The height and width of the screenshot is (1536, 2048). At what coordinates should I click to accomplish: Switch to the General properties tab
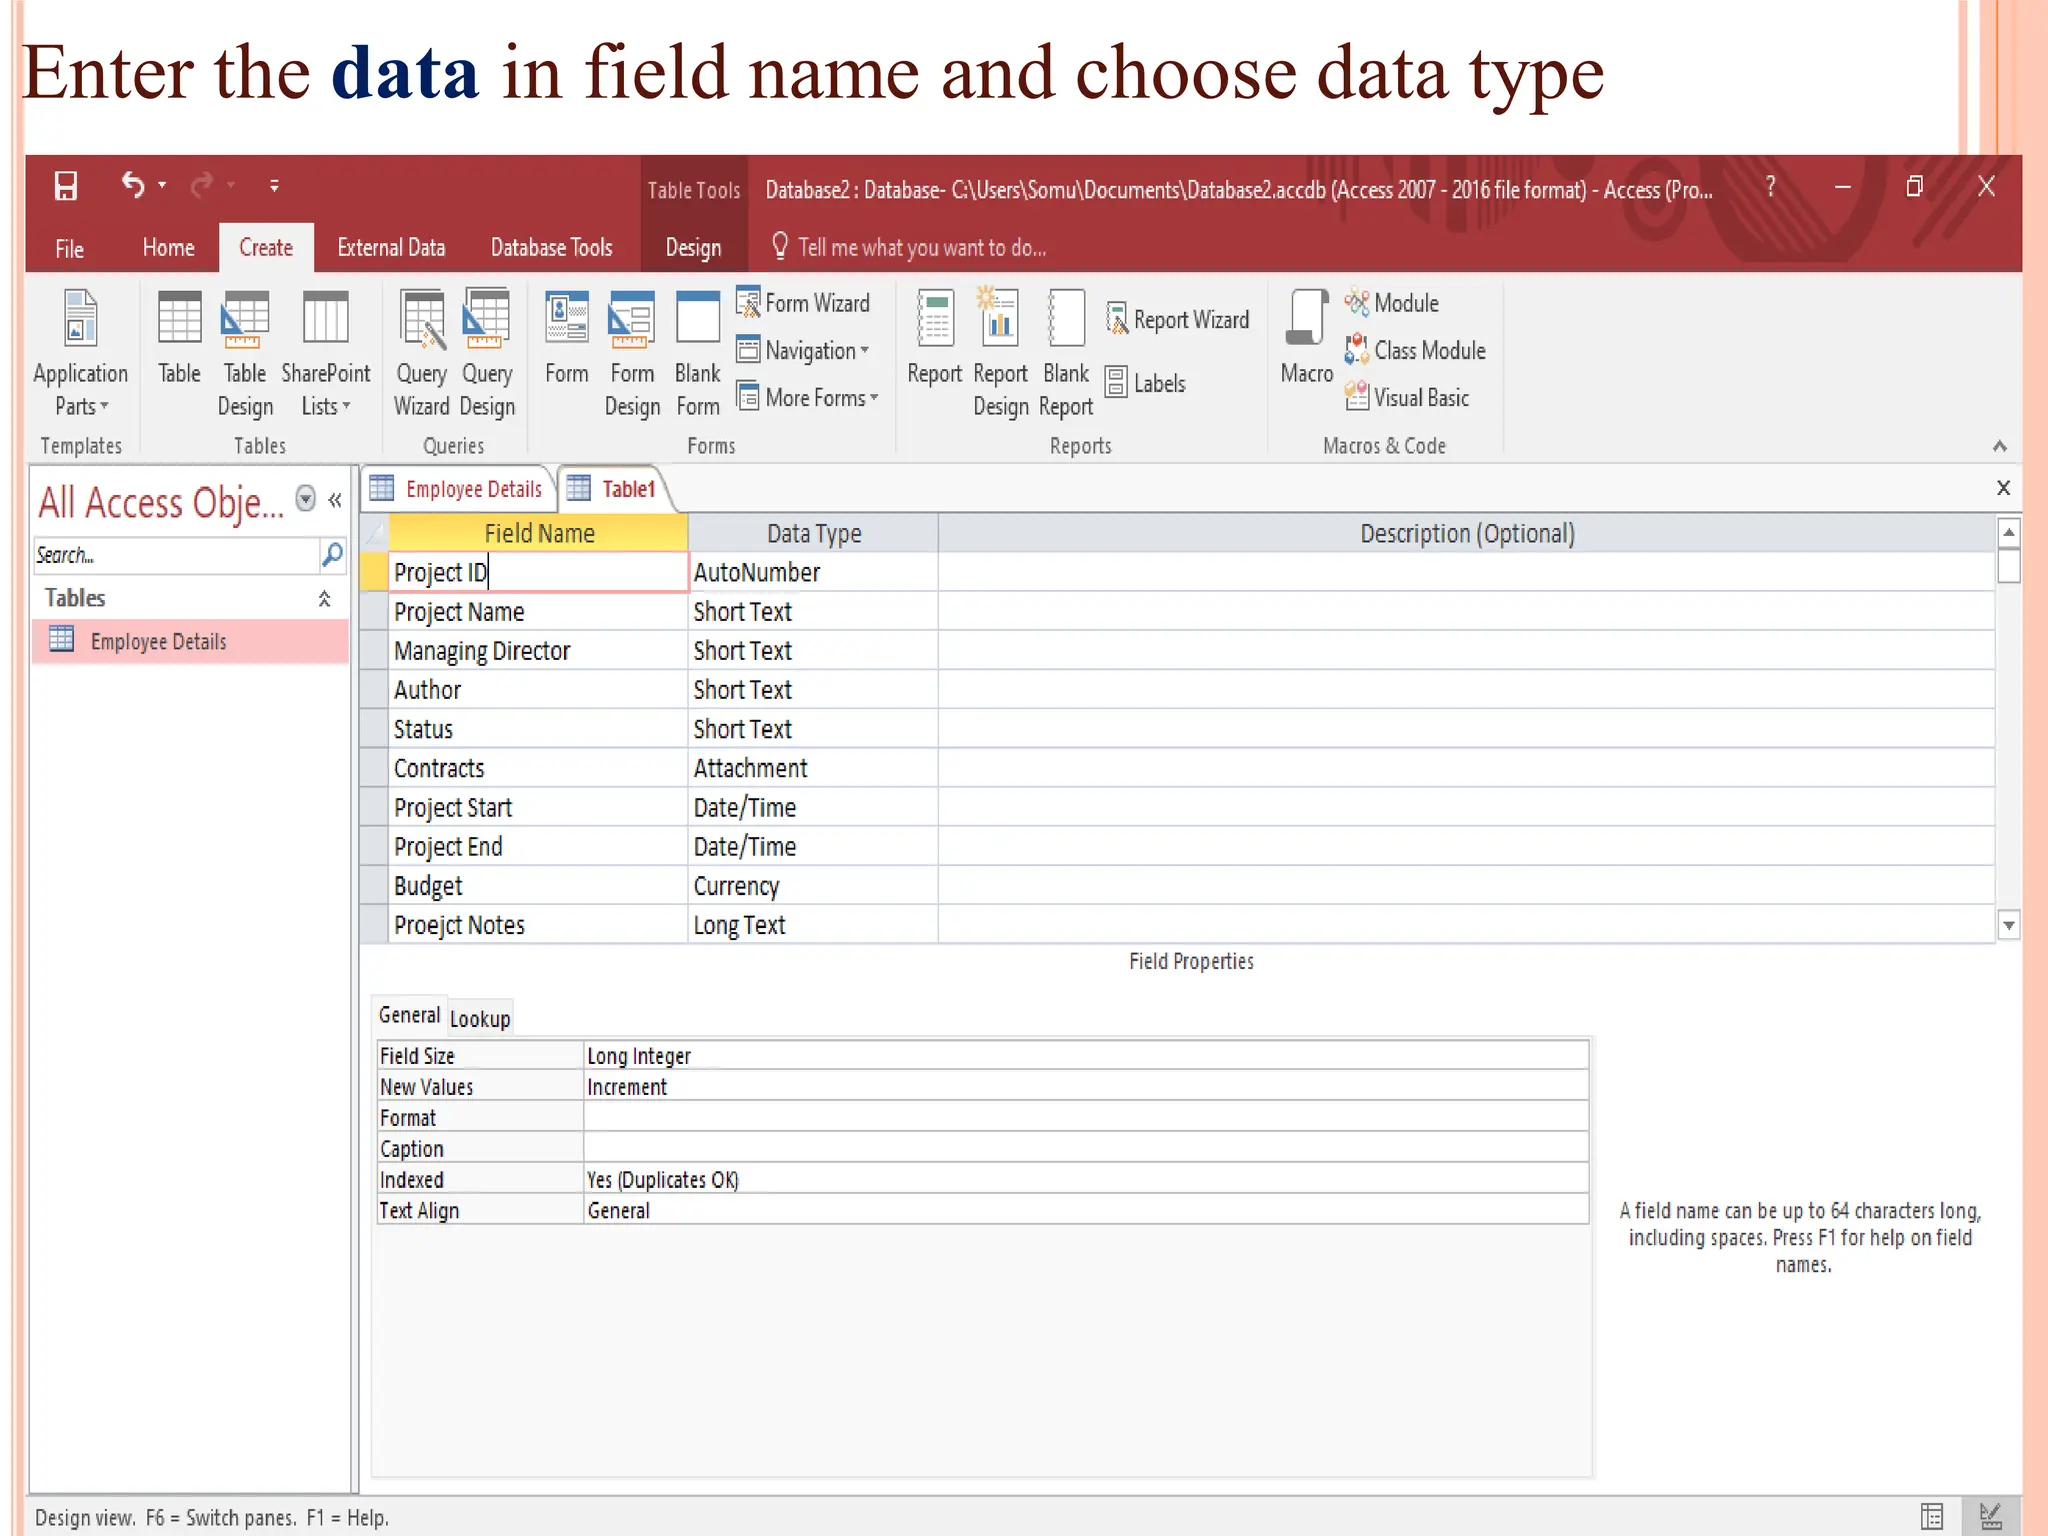pos(409,1015)
